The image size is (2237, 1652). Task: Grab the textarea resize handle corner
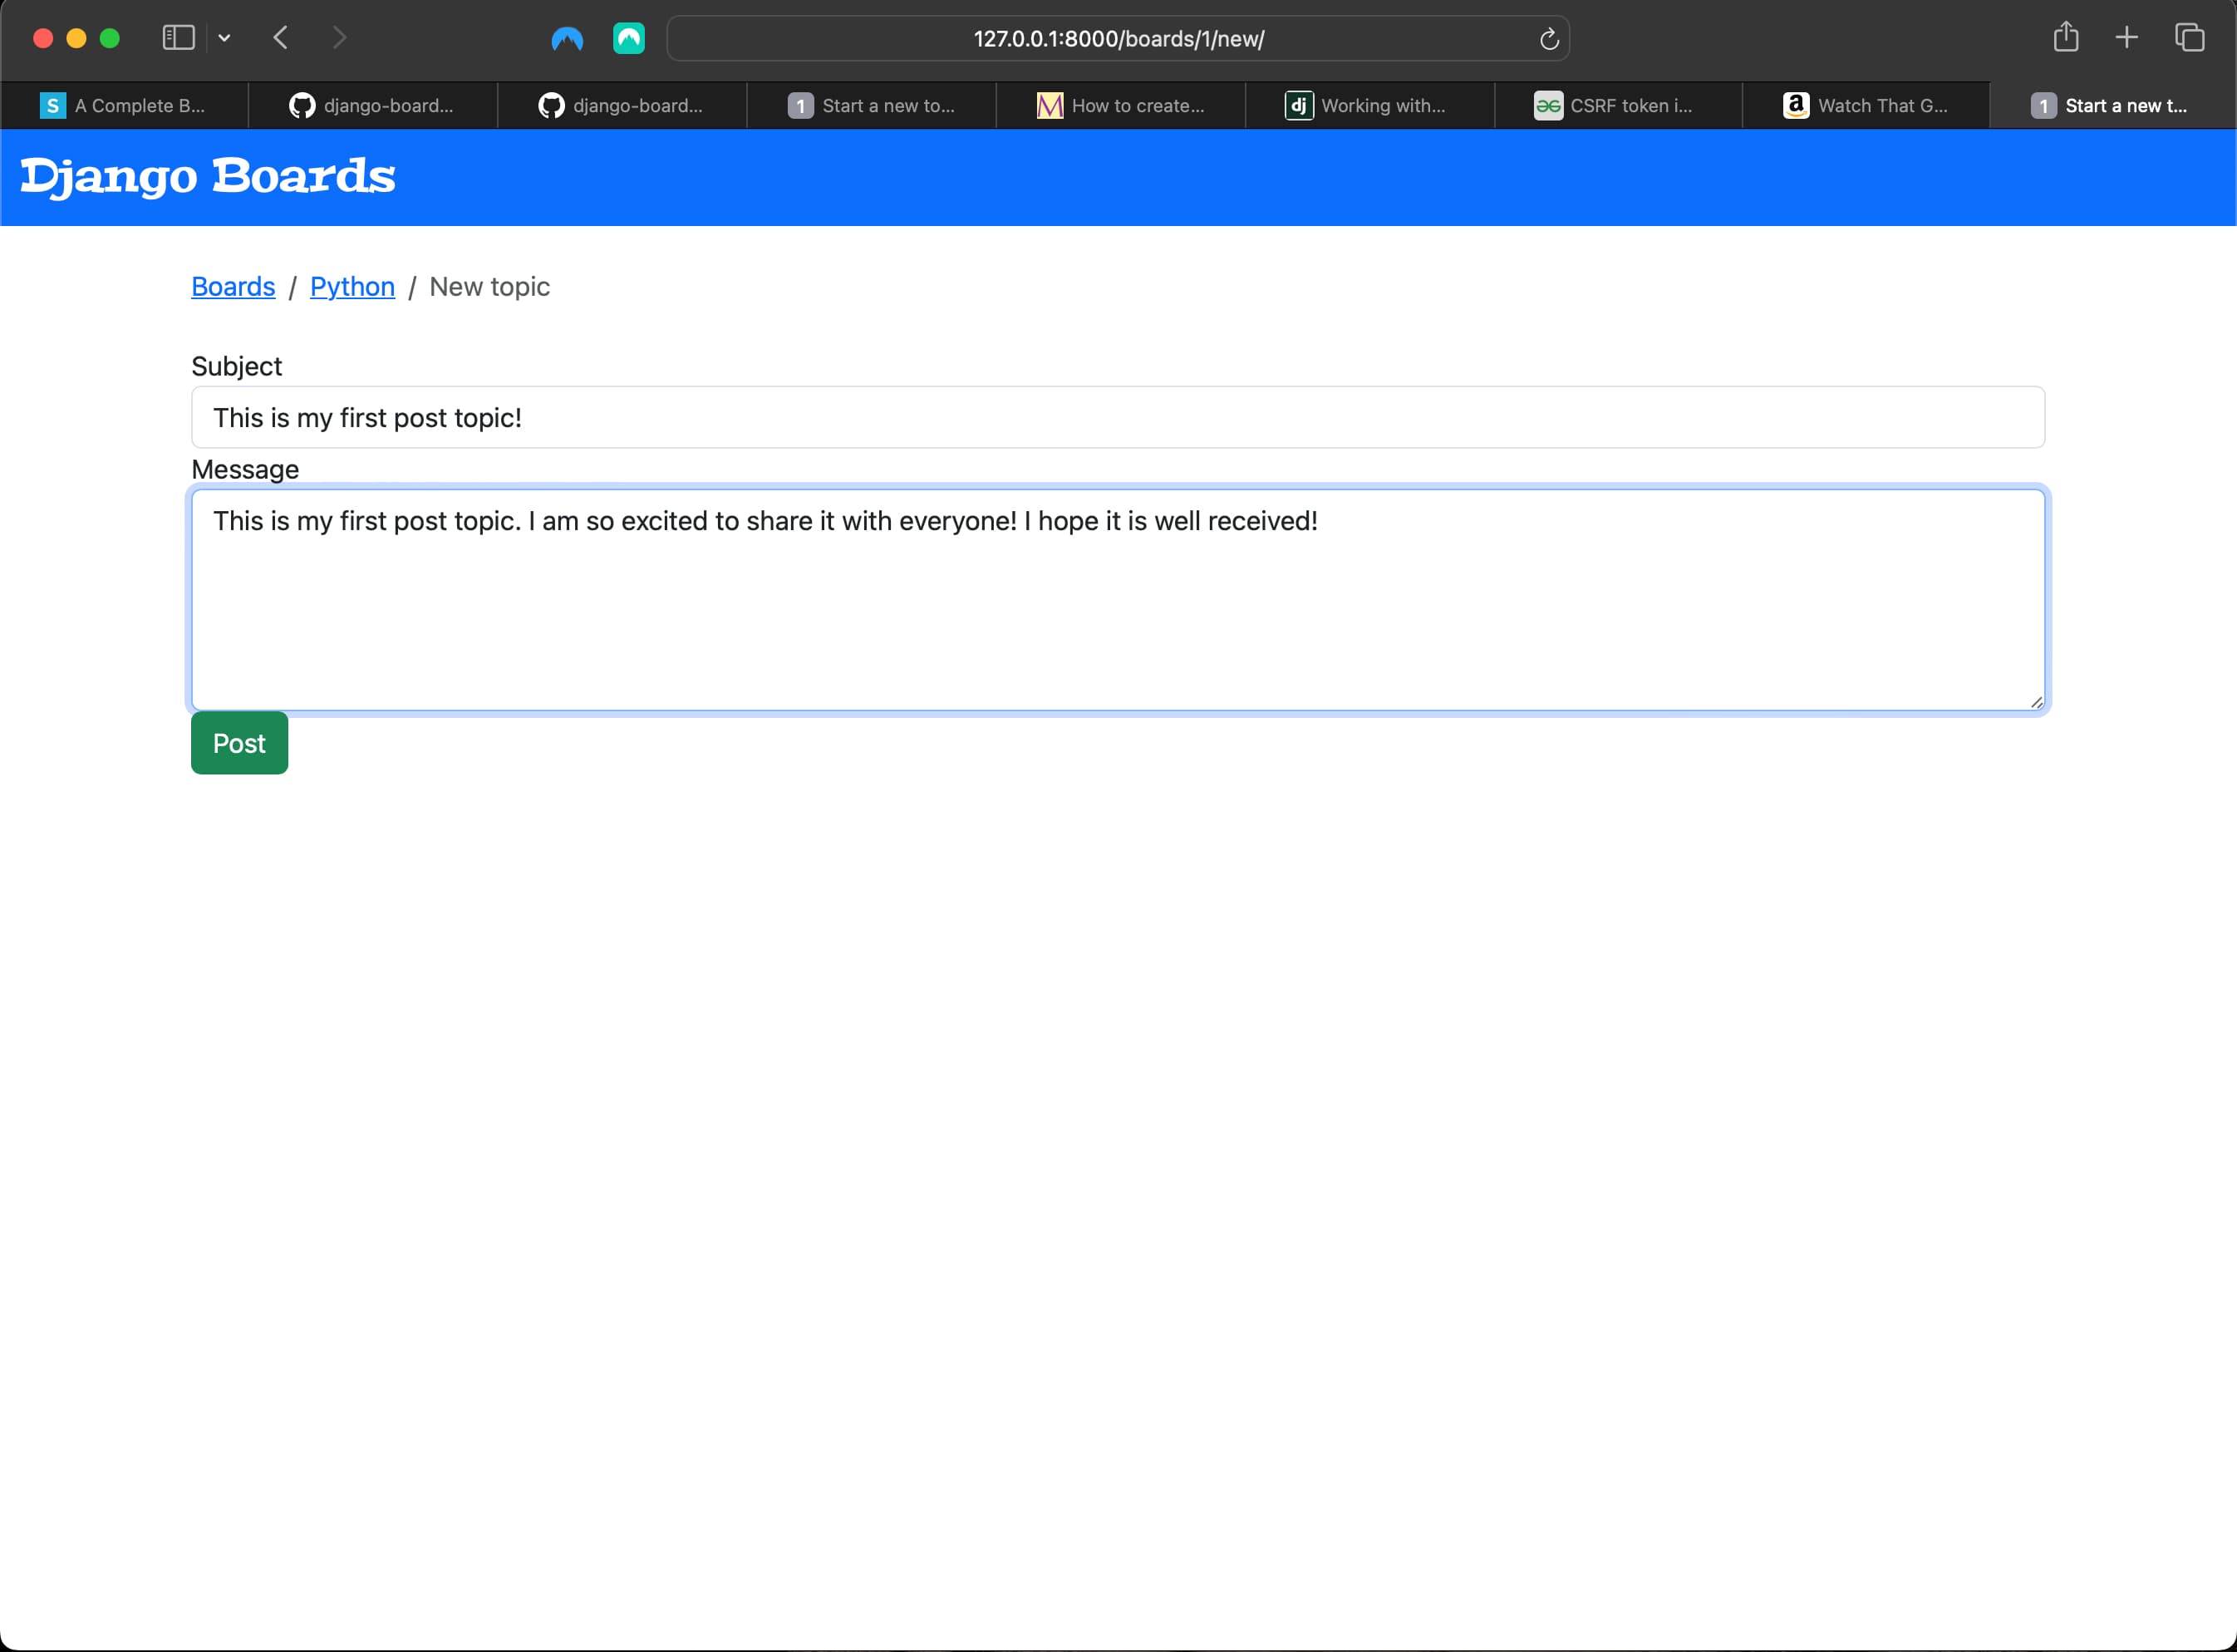tap(2037, 702)
